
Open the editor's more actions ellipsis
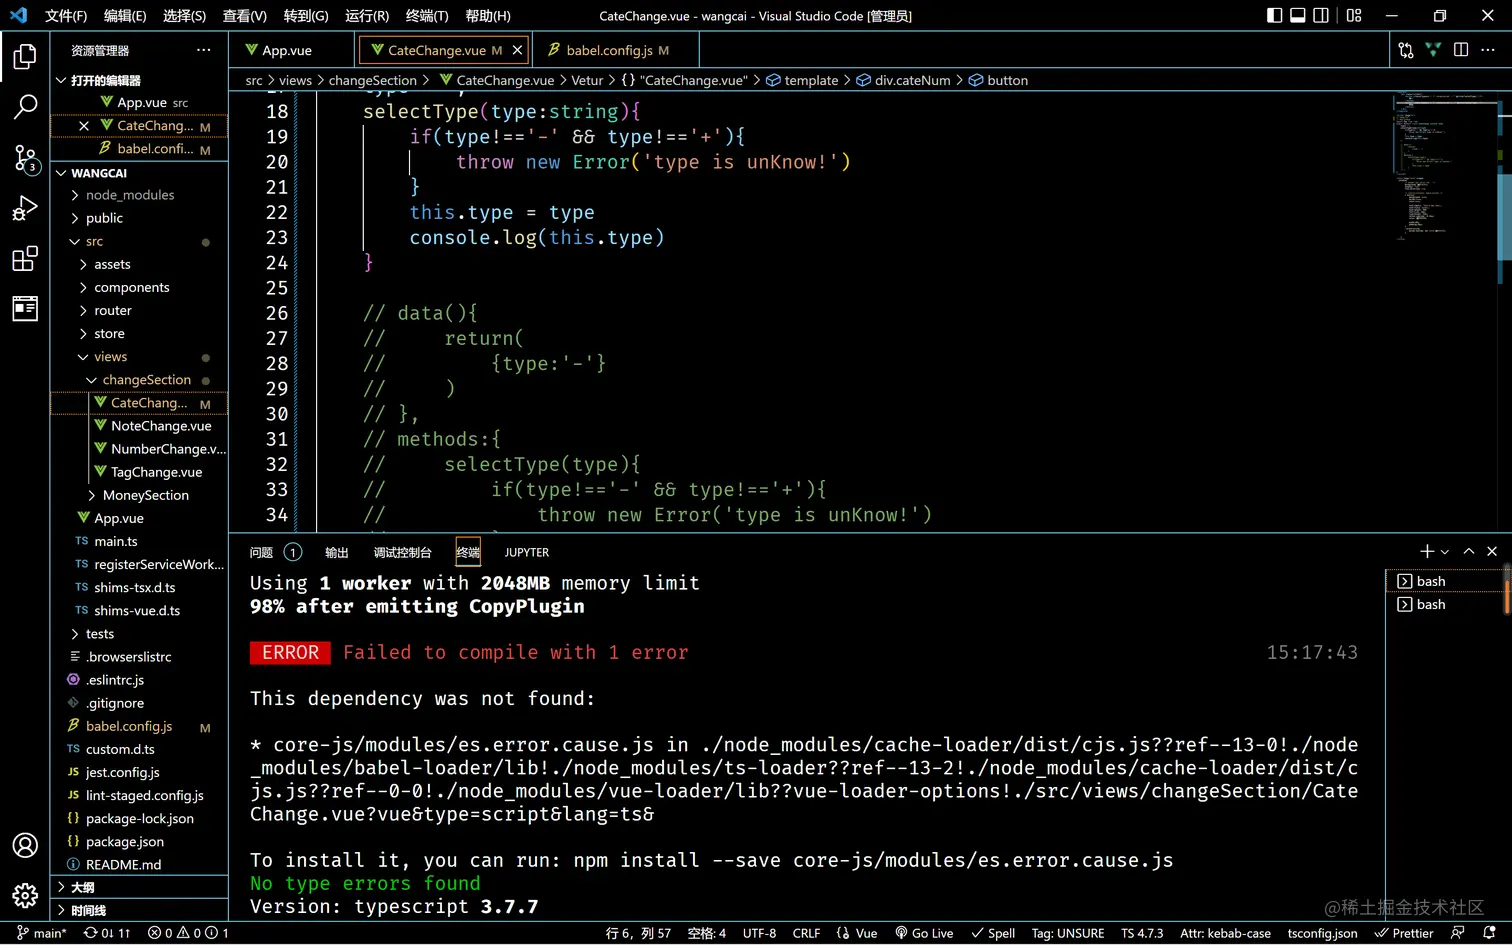[x=1488, y=50]
